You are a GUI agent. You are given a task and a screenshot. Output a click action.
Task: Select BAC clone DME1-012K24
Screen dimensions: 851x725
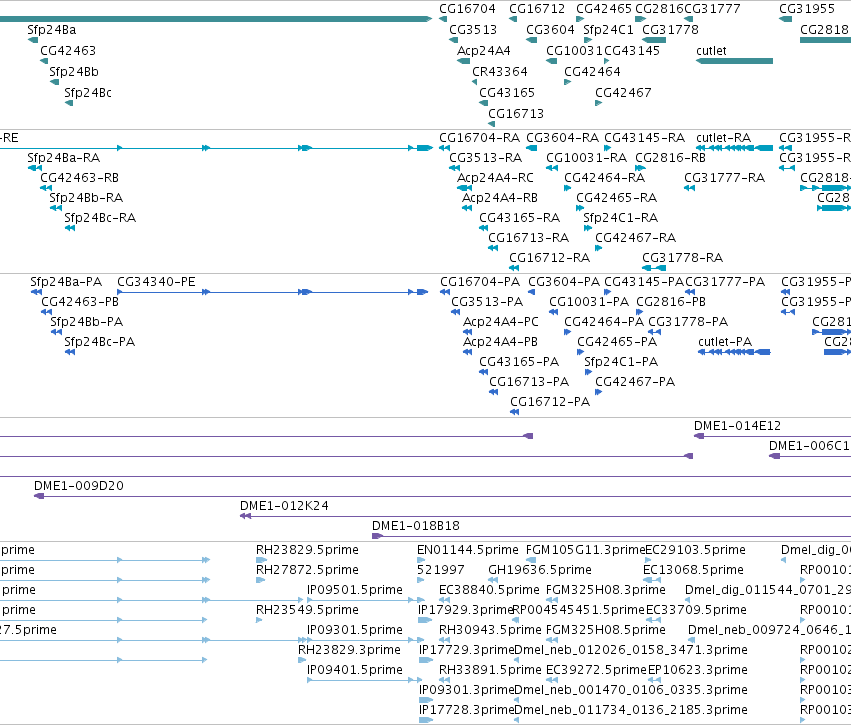pyautogui.click(x=284, y=506)
